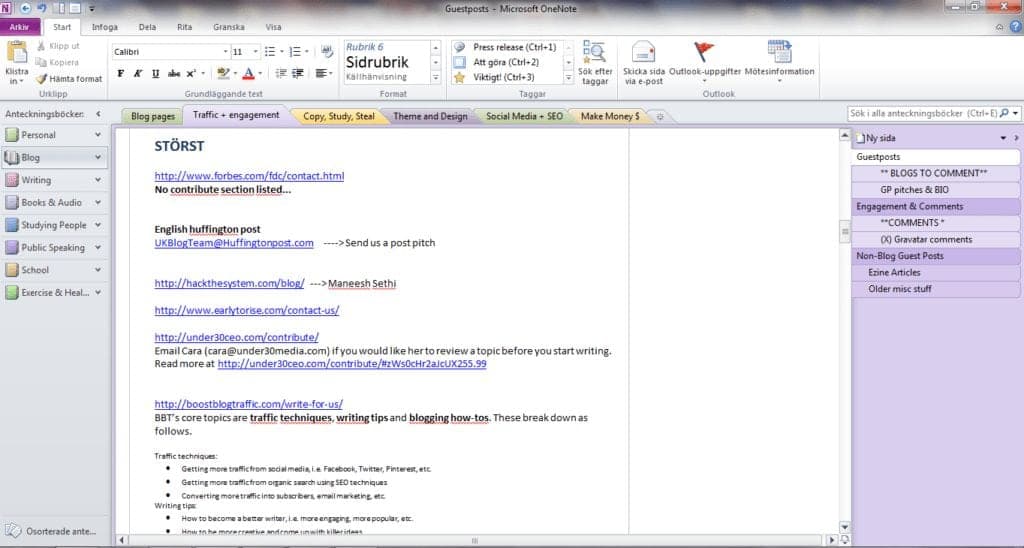Image resolution: width=1024 pixels, height=548 pixels.
Task: Apply underline formatting
Action: (x=155, y=73)
